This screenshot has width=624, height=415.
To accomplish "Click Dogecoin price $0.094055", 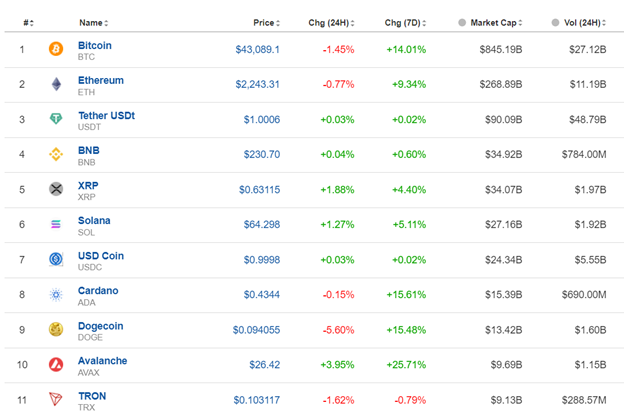I will point(256,330).
